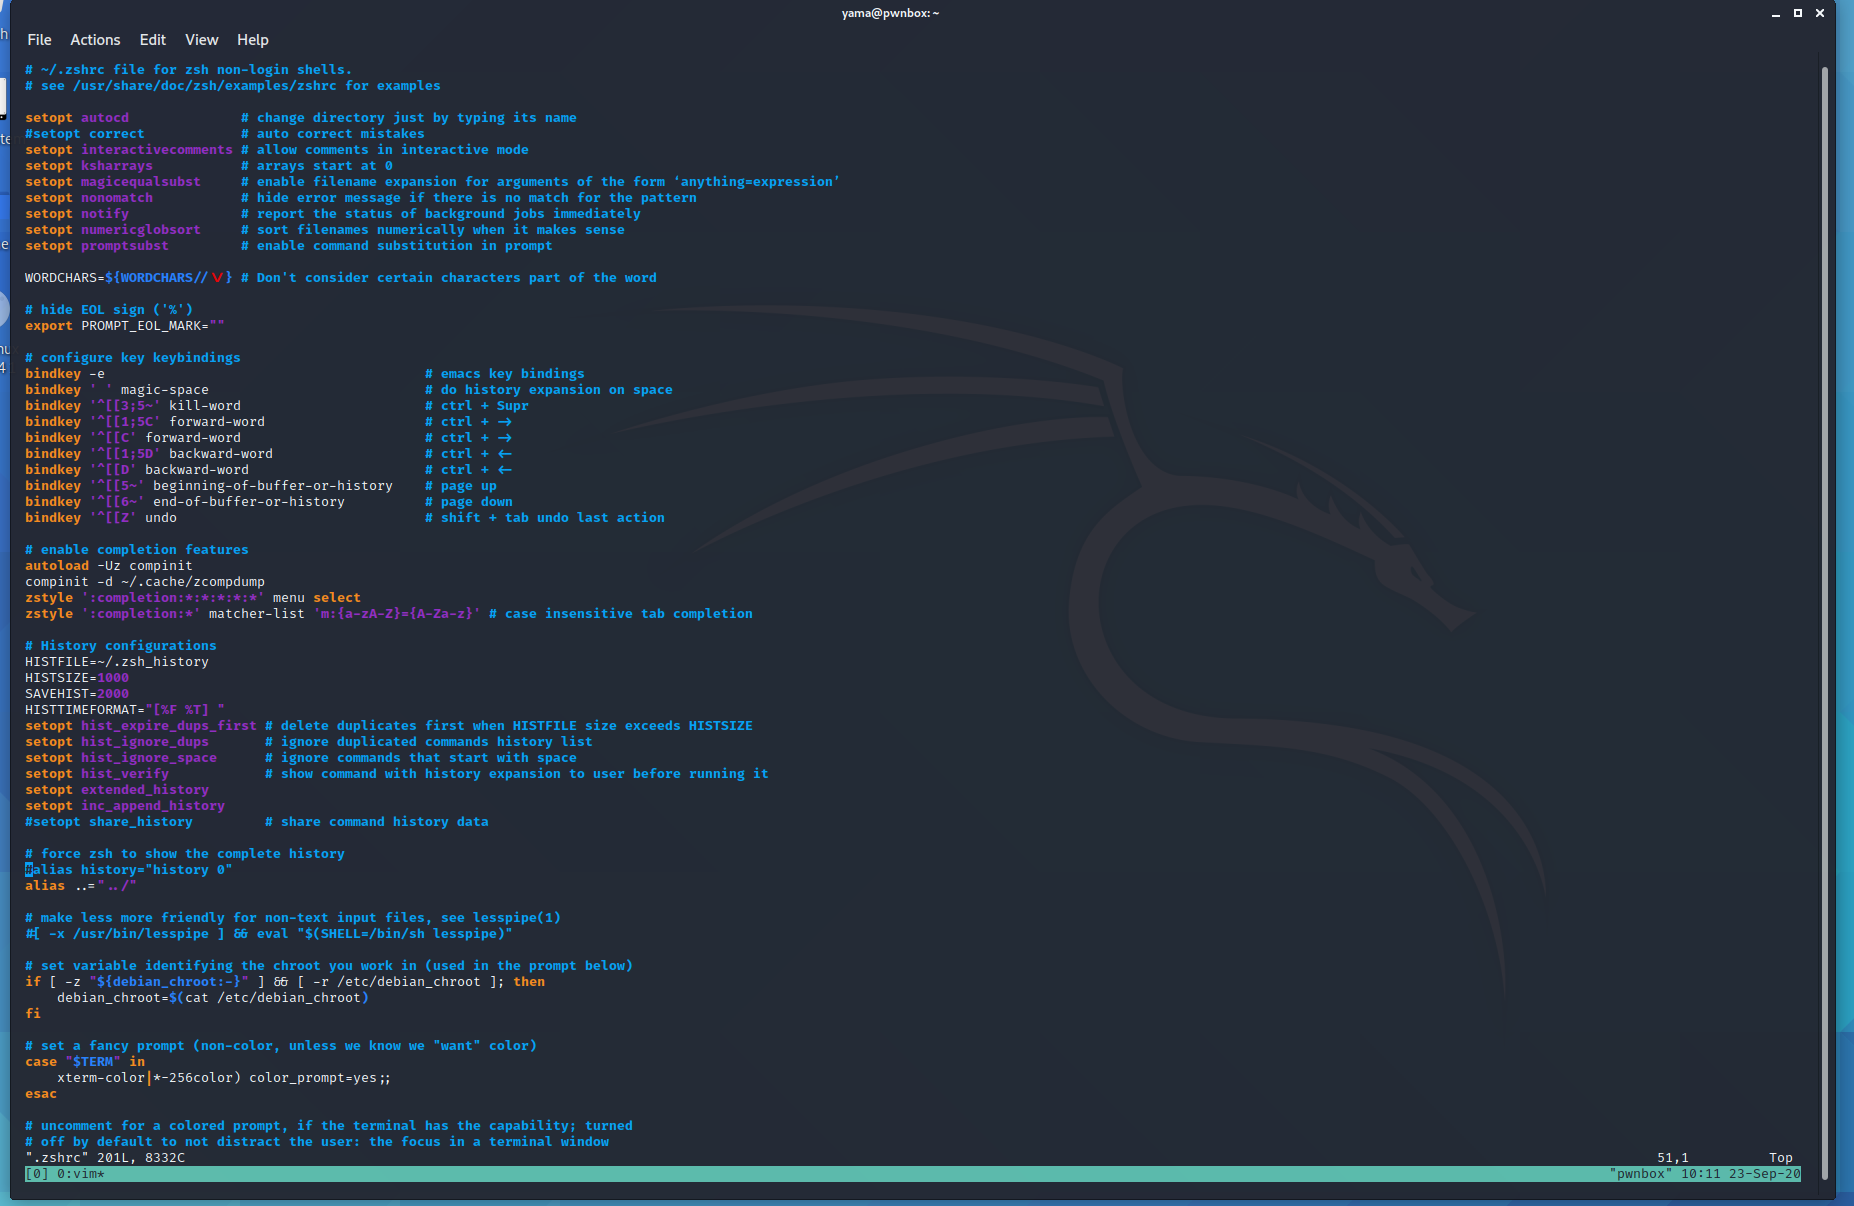1854x1206 pixels.
Task: Click the zstyle matcher-list line
Action: pos(389,614)
